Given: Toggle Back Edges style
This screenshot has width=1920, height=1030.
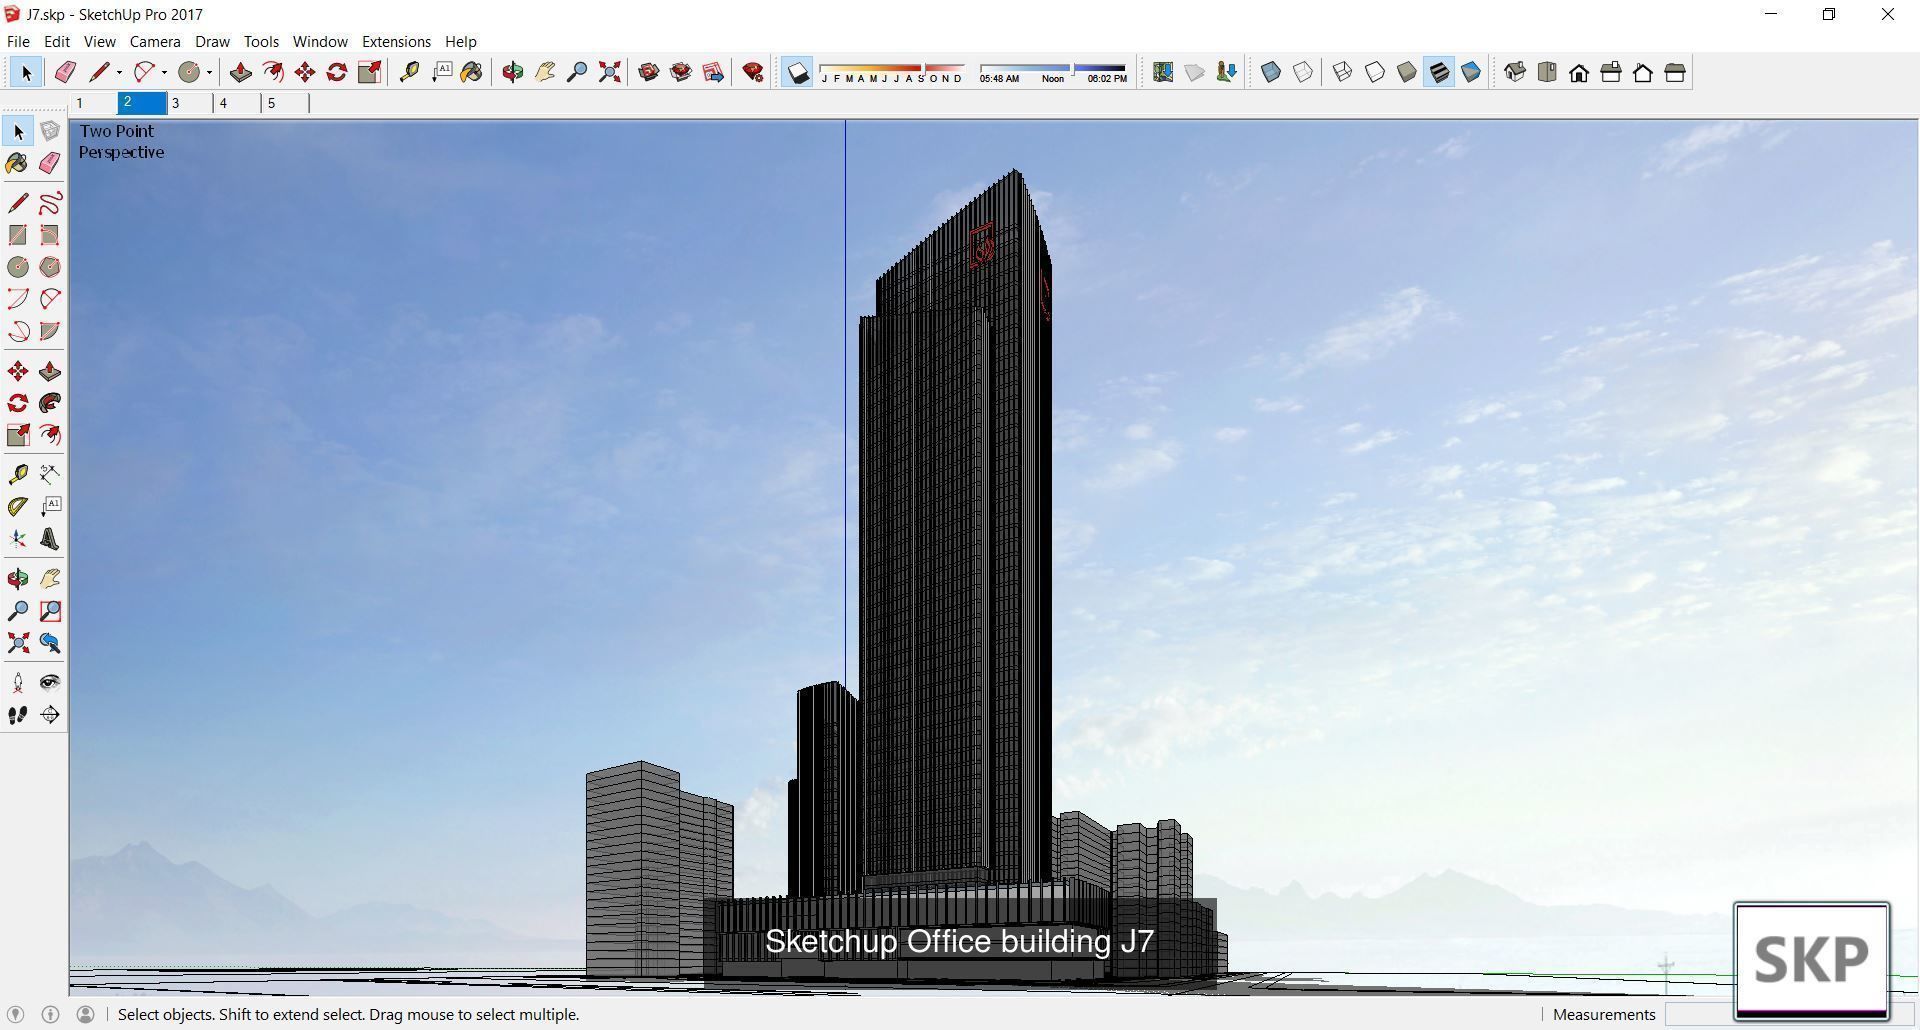Looking at the screenshot, I should [x=1303, y=72].
